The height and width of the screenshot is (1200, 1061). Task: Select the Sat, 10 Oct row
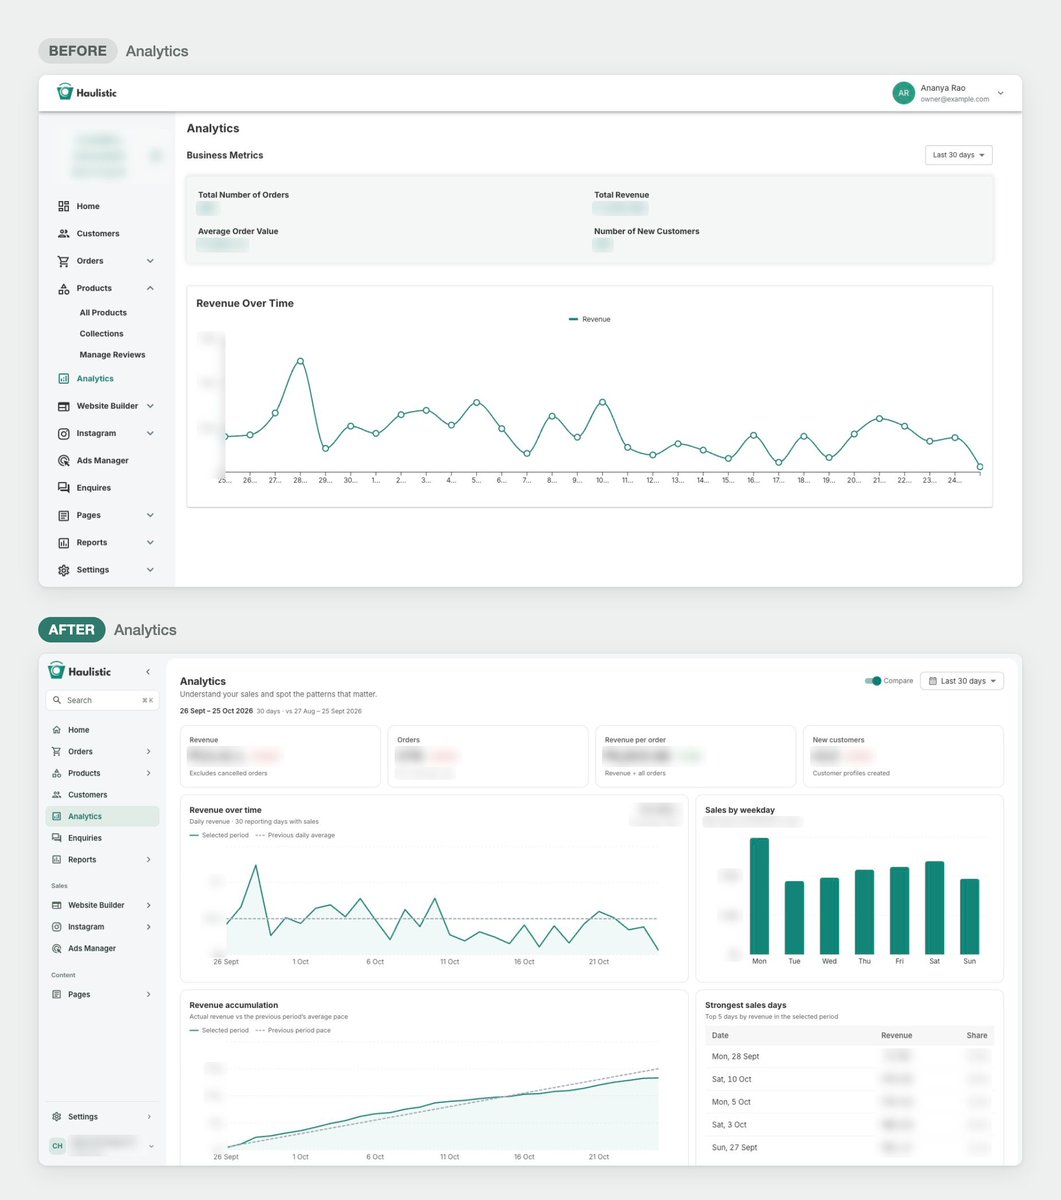(849, 1079)
